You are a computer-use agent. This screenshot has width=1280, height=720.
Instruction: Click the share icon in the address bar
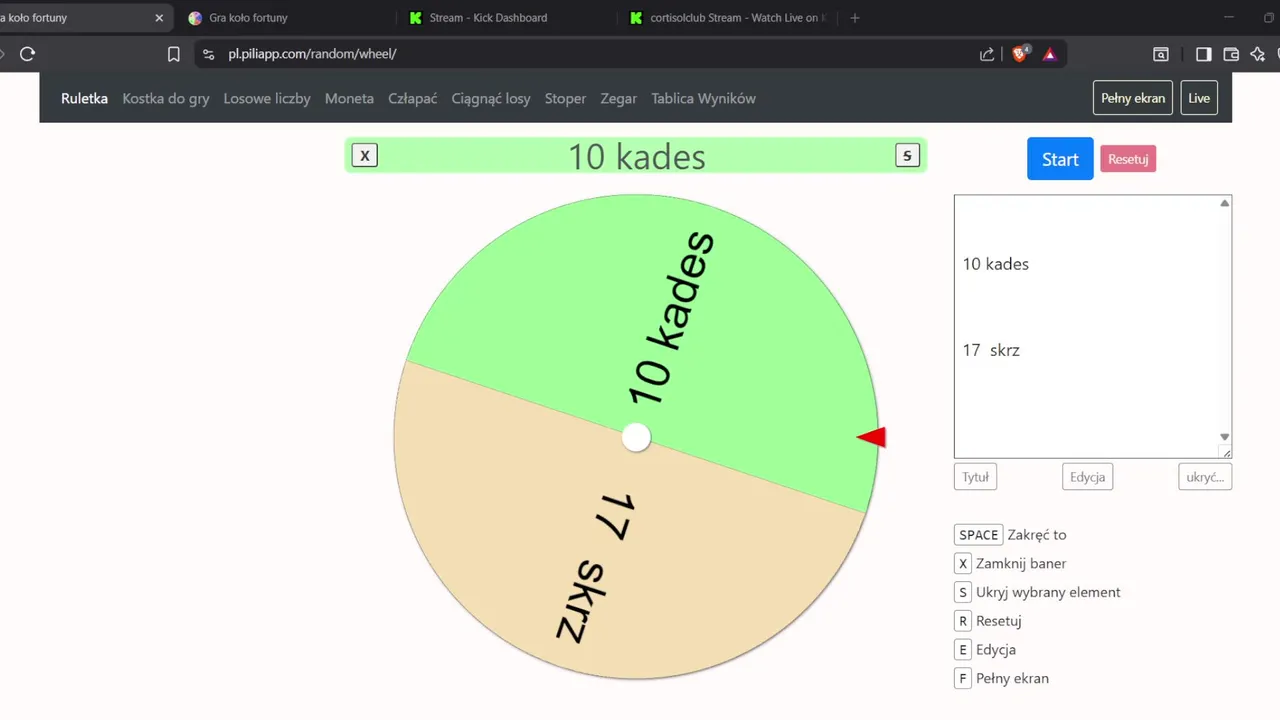987,54
